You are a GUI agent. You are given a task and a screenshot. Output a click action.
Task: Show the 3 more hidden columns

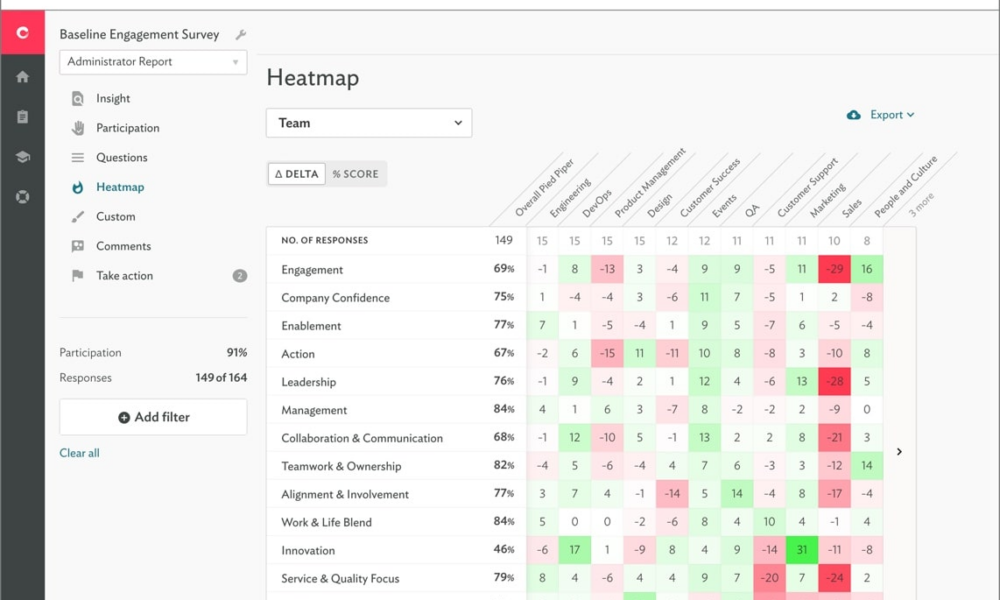pyautogui.click(x=921, y=205)
